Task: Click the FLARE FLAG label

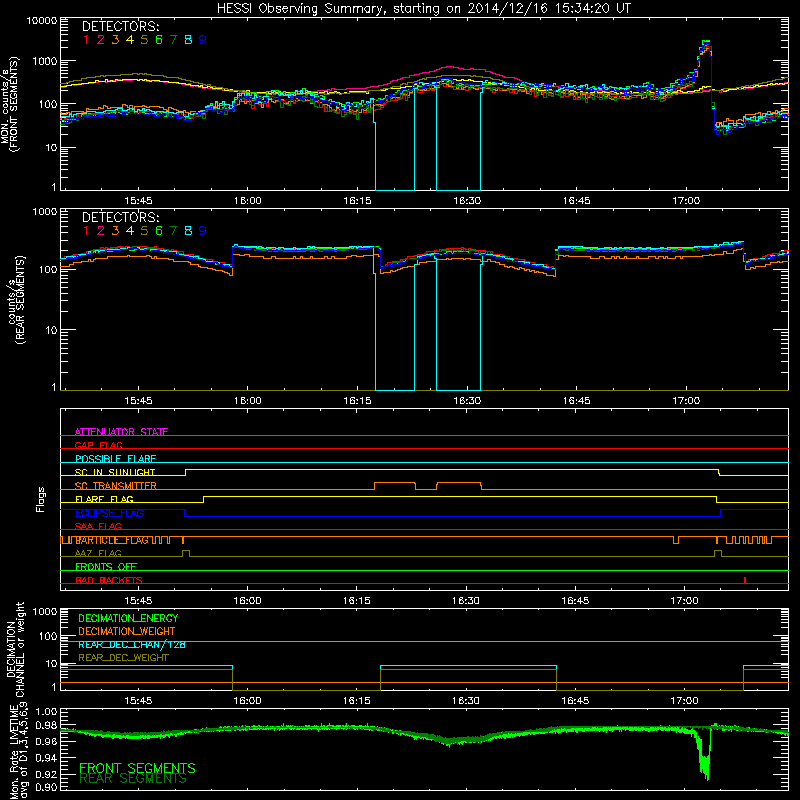Action: click(x=104, y=499)
